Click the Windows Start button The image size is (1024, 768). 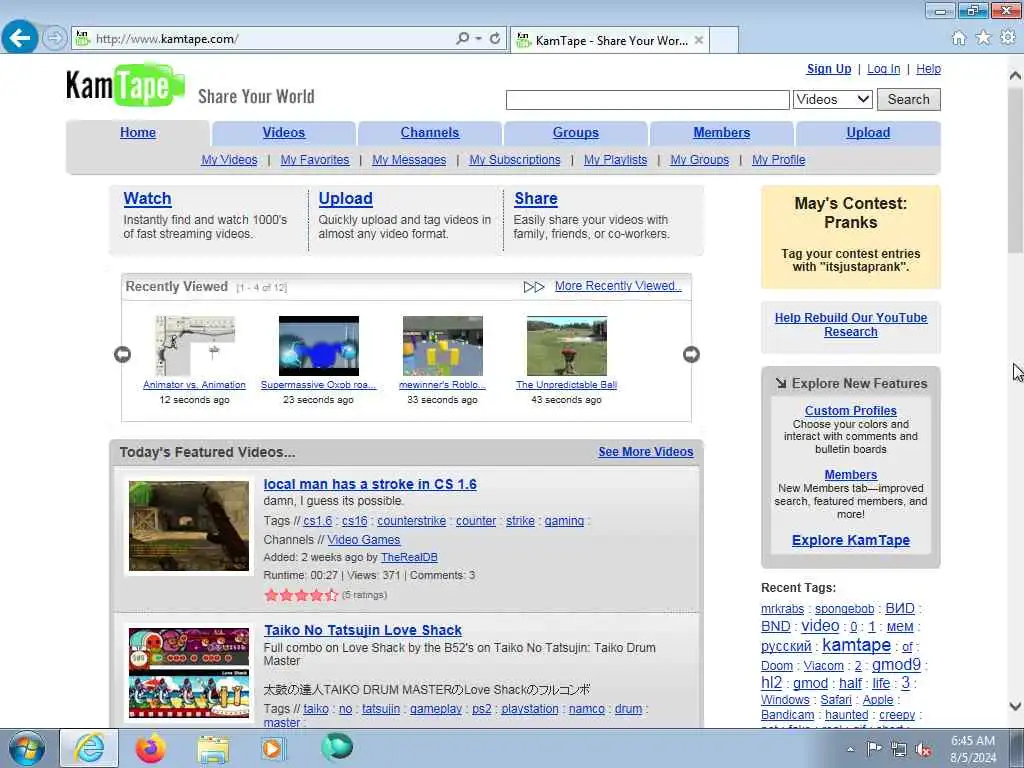(x=26, y=748)
